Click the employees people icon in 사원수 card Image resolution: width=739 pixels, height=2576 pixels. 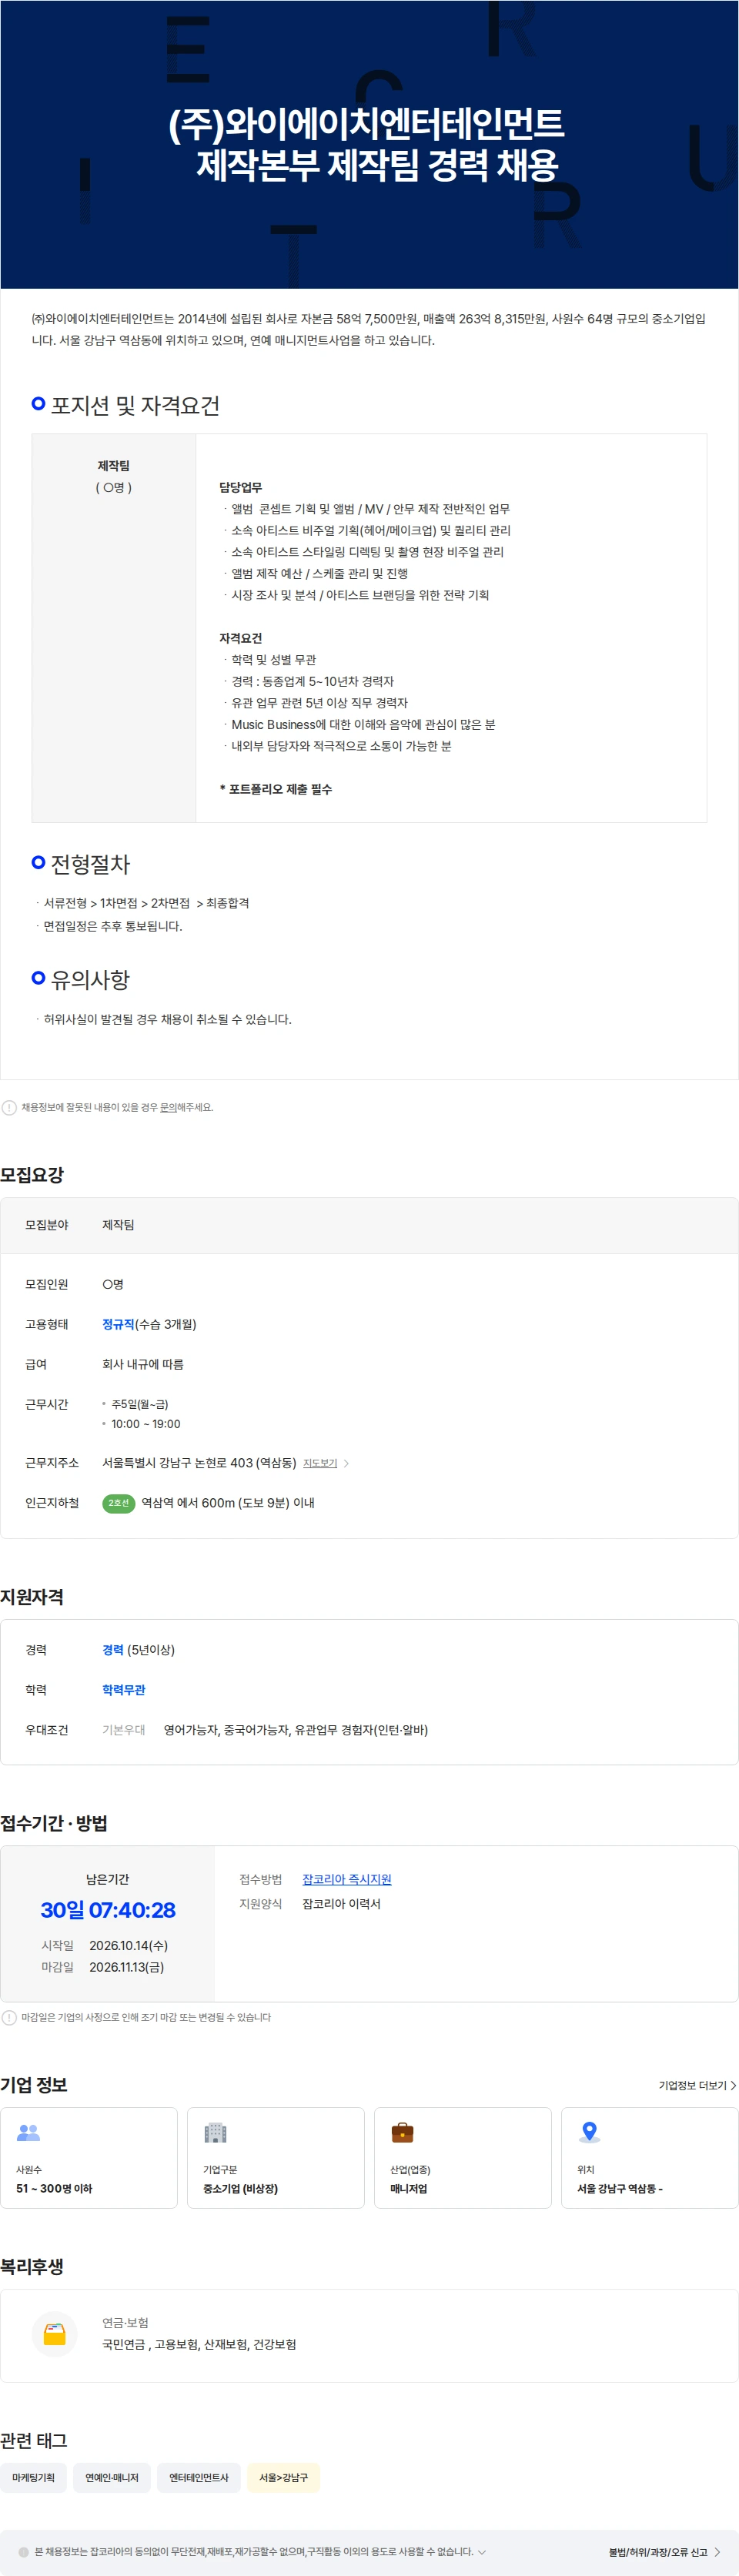pyautogui.click(x=29, y=2133)
